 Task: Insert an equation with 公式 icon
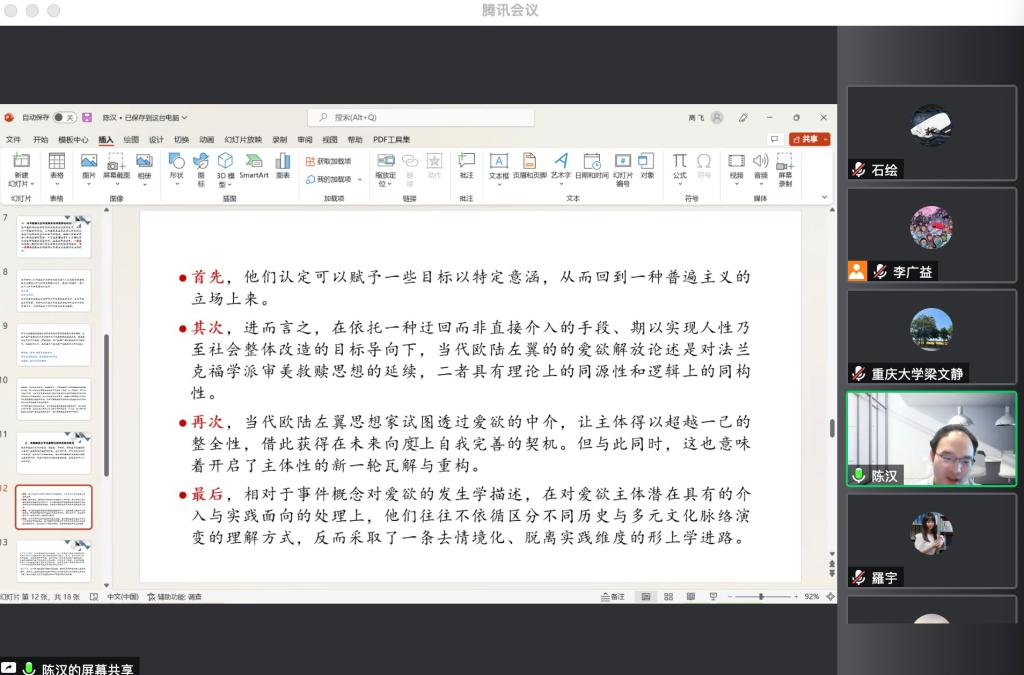click(679, 165)
